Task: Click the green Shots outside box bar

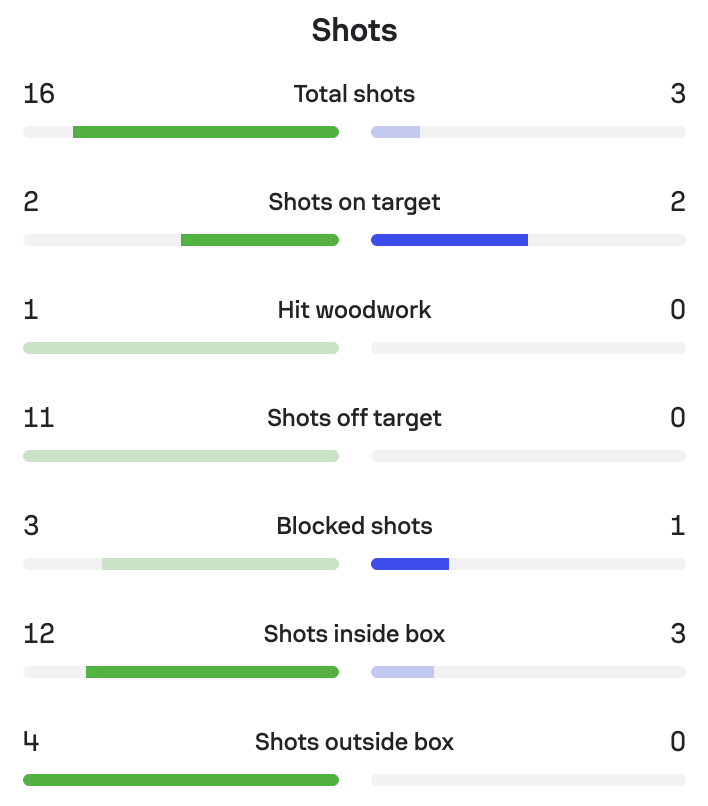Action: pyautogui.click(x=181, y=780)
